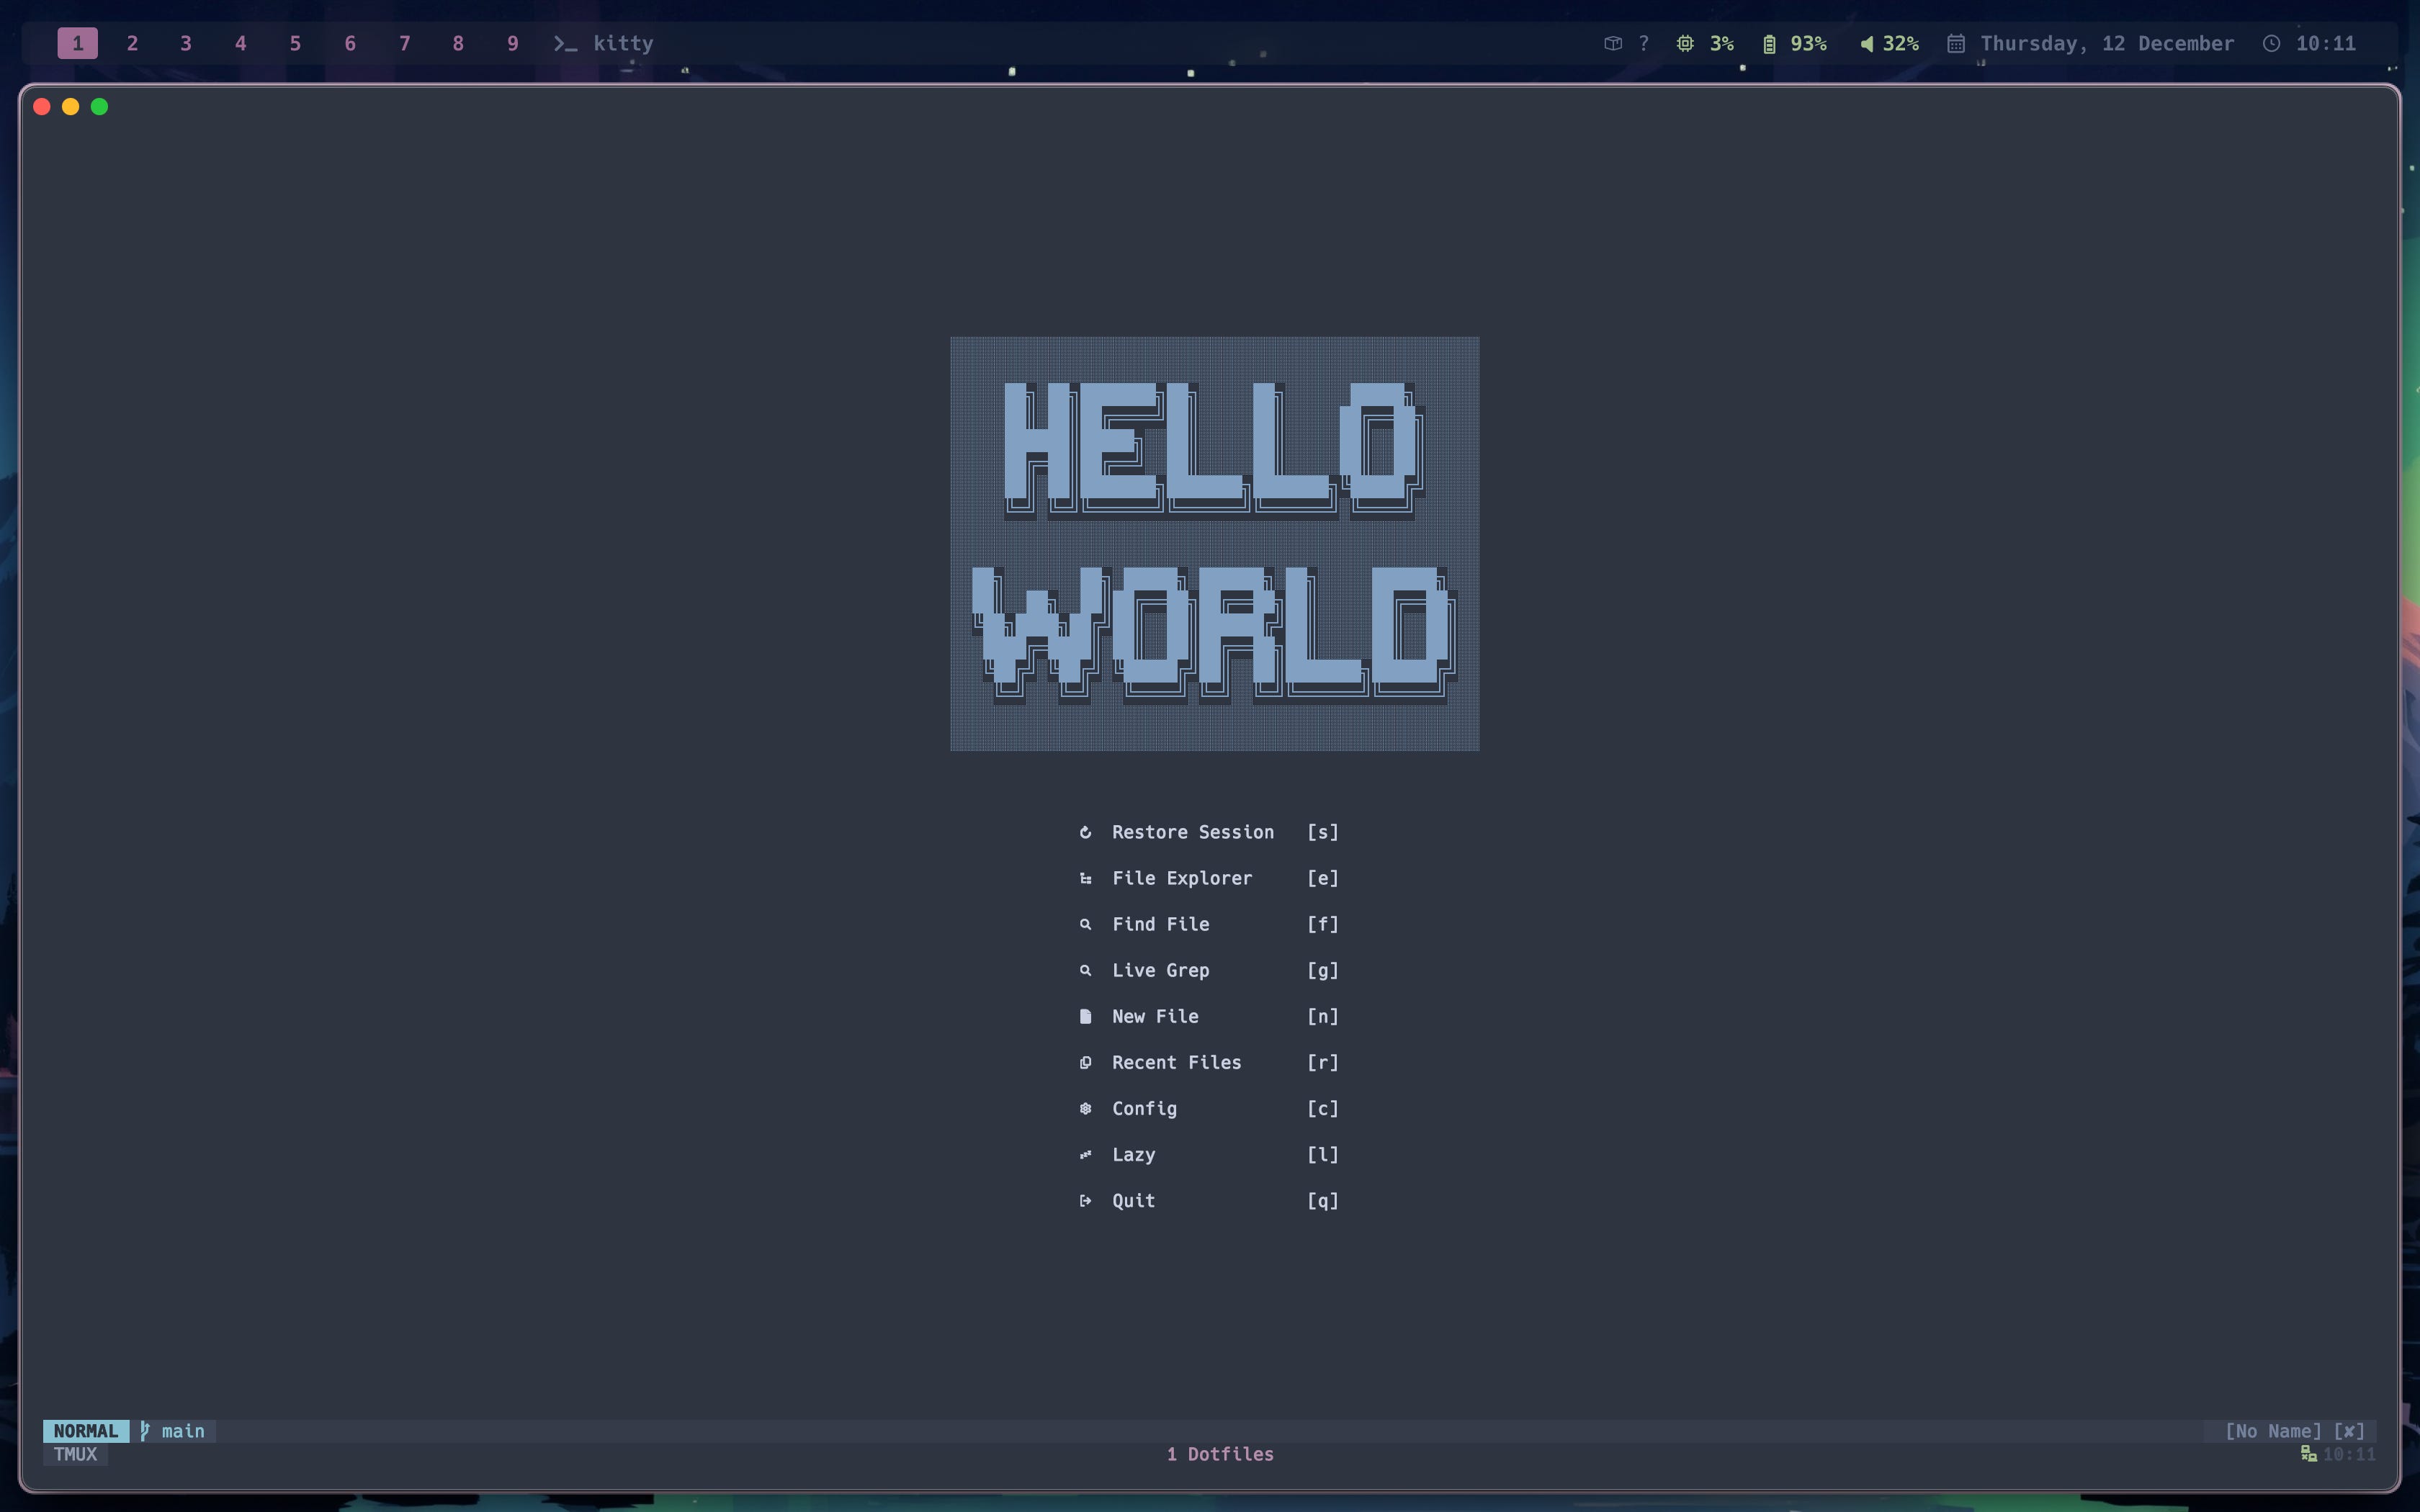The image size is (2420, 1512).
Task: Click the [r] Recent Files shortcut label
Action: 1322,1062
